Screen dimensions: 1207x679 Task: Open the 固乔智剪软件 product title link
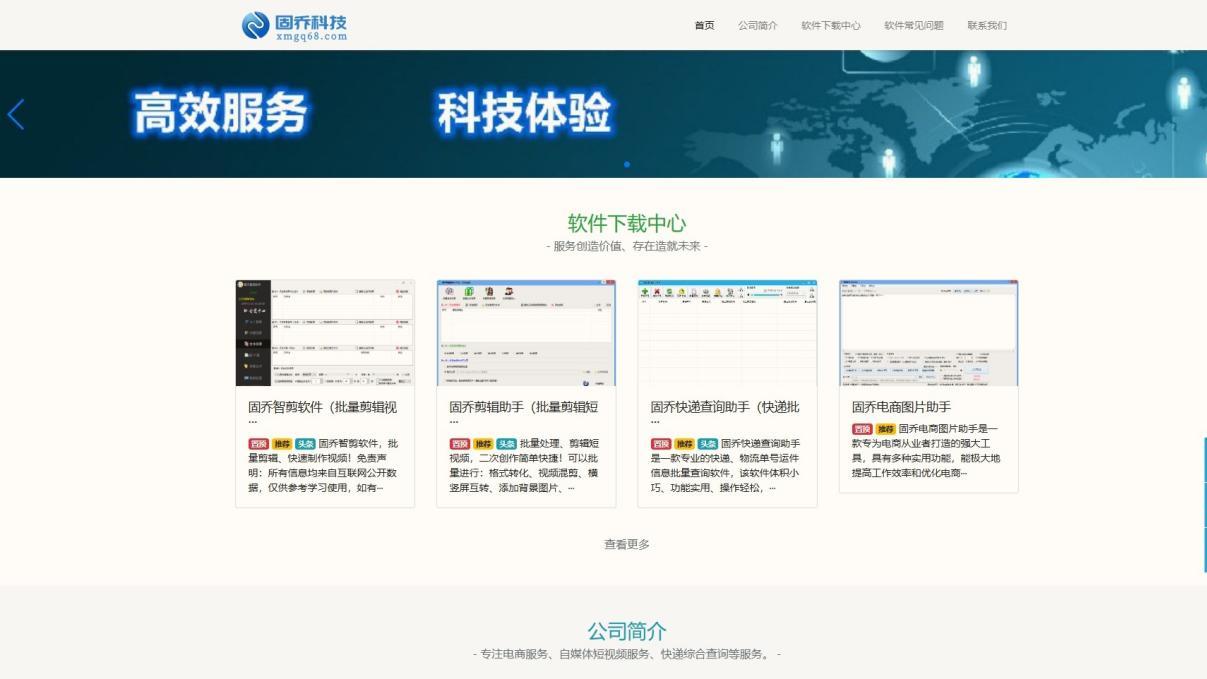click(x=322, y=406)
